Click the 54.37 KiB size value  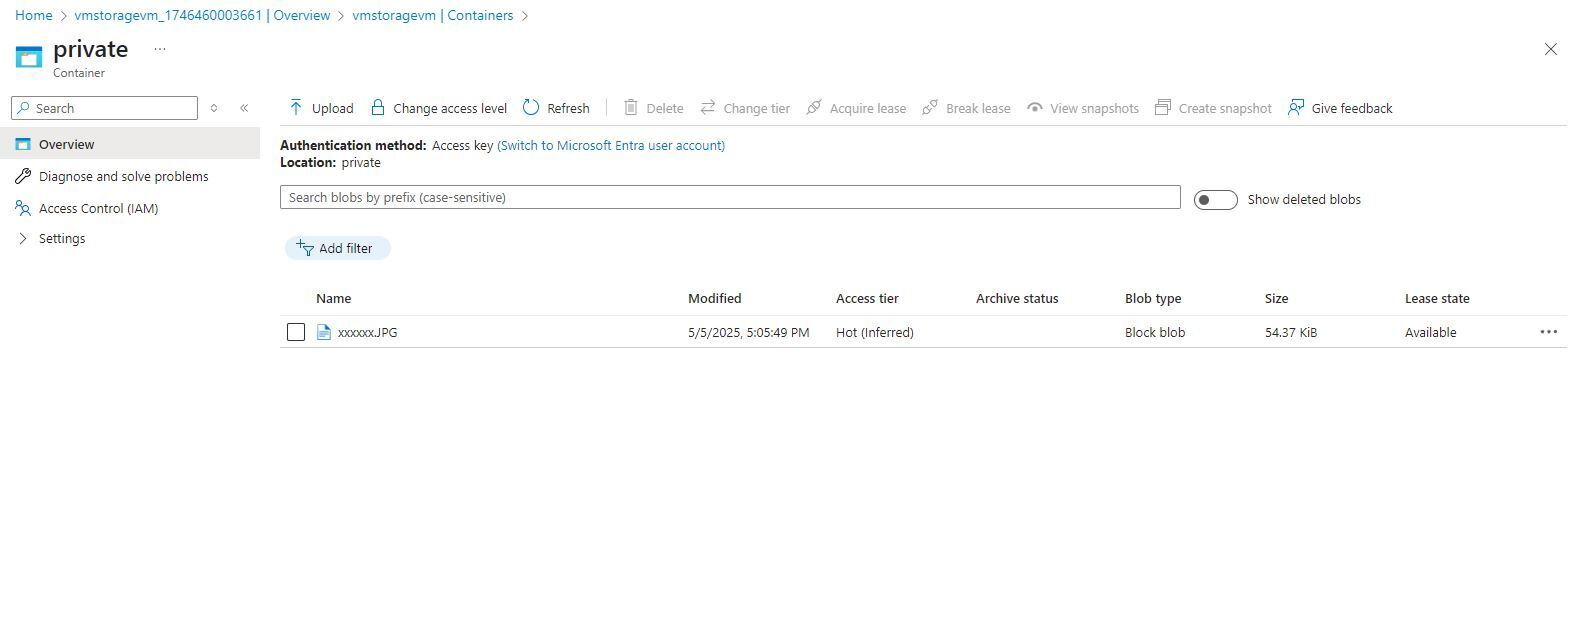pyautogui.click(x=1291, y=332)
